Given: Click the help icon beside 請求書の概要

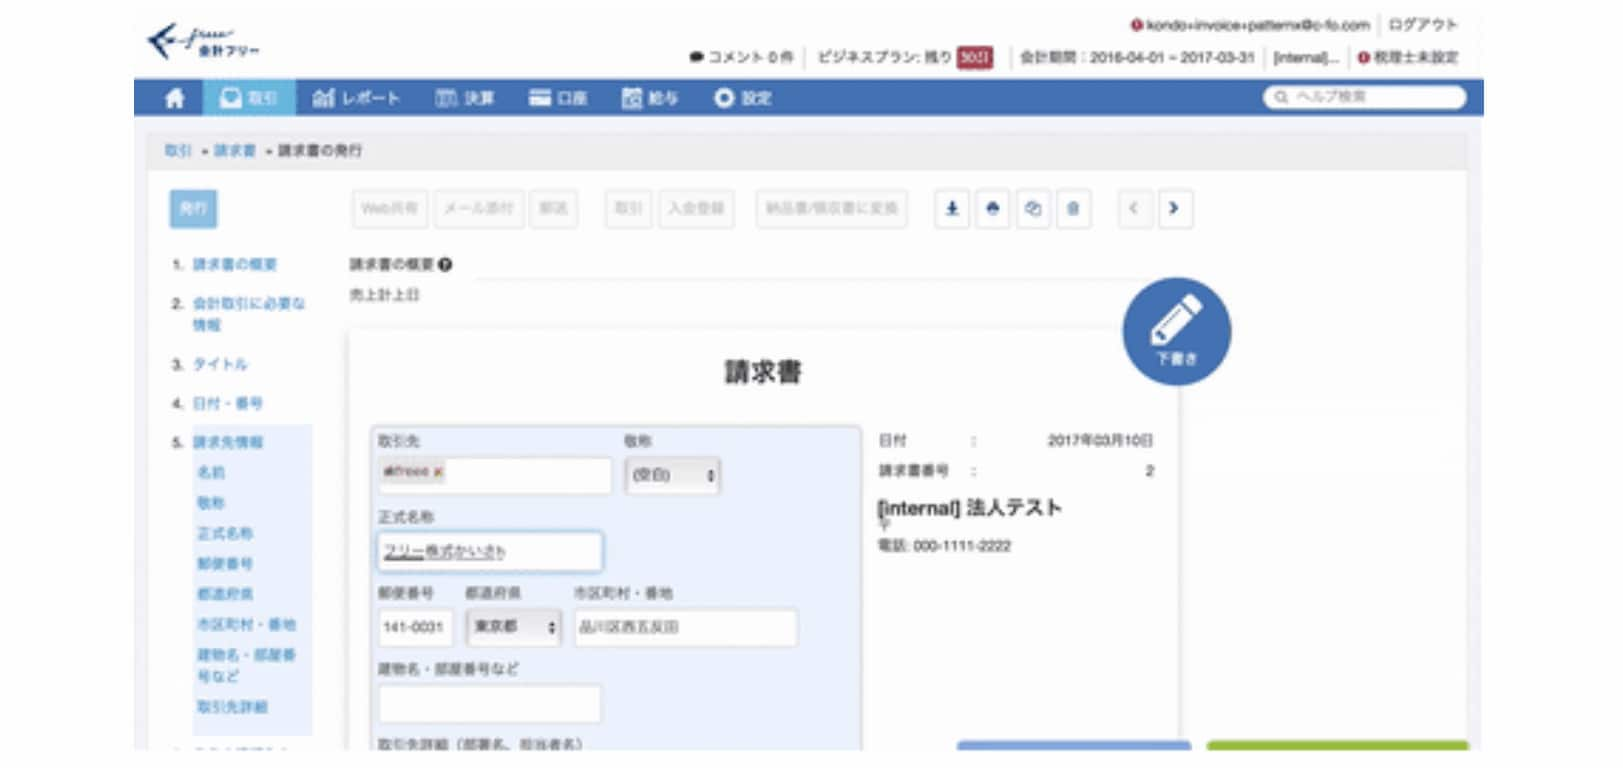Looking at the screenshot, I should [445, 264].
